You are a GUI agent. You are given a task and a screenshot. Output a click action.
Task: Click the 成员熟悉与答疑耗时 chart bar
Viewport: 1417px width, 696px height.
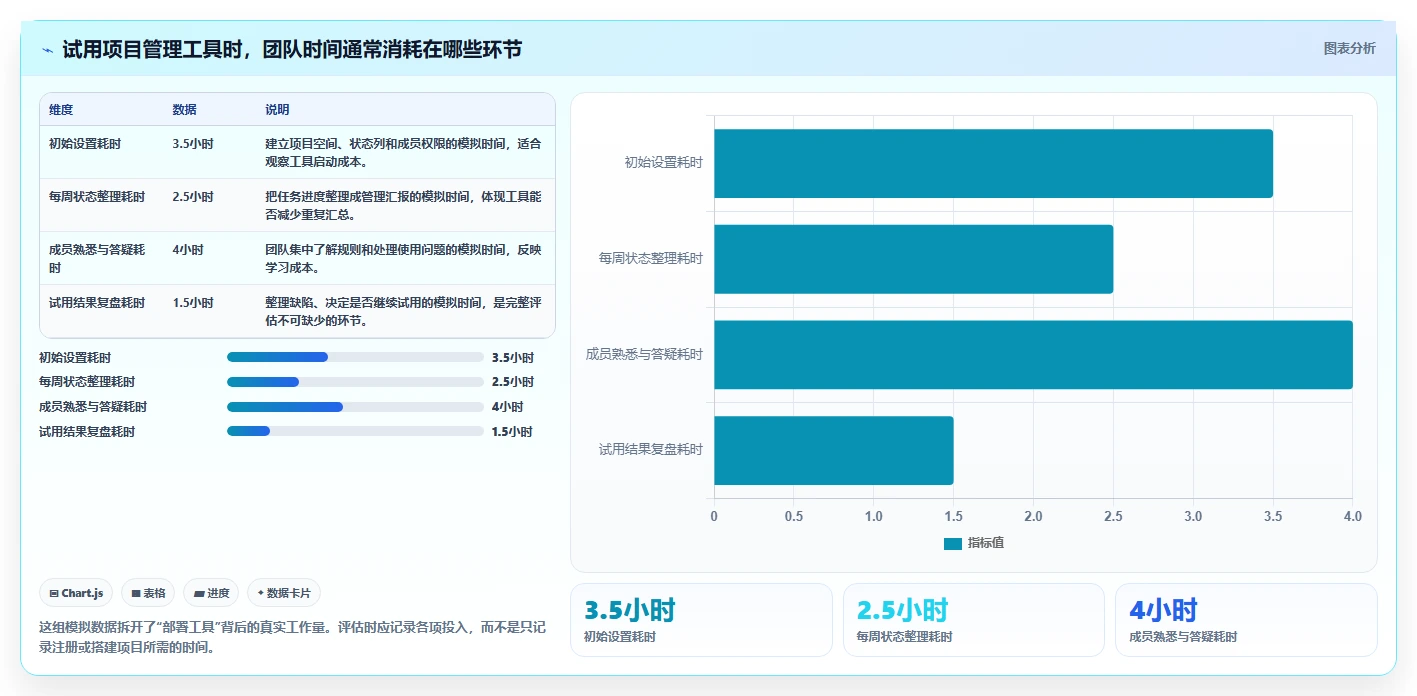pos(1033,355)
